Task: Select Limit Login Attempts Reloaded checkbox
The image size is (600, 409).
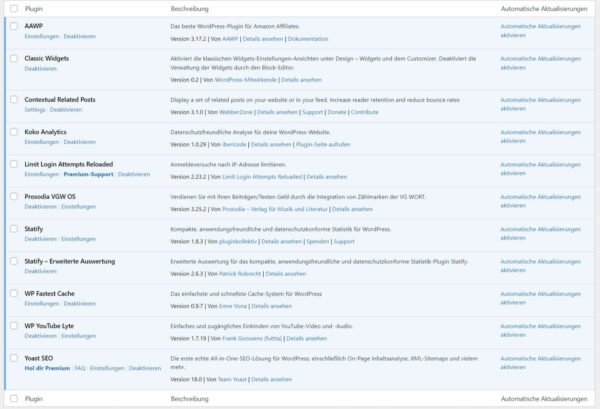Action: tap(14, 164)
